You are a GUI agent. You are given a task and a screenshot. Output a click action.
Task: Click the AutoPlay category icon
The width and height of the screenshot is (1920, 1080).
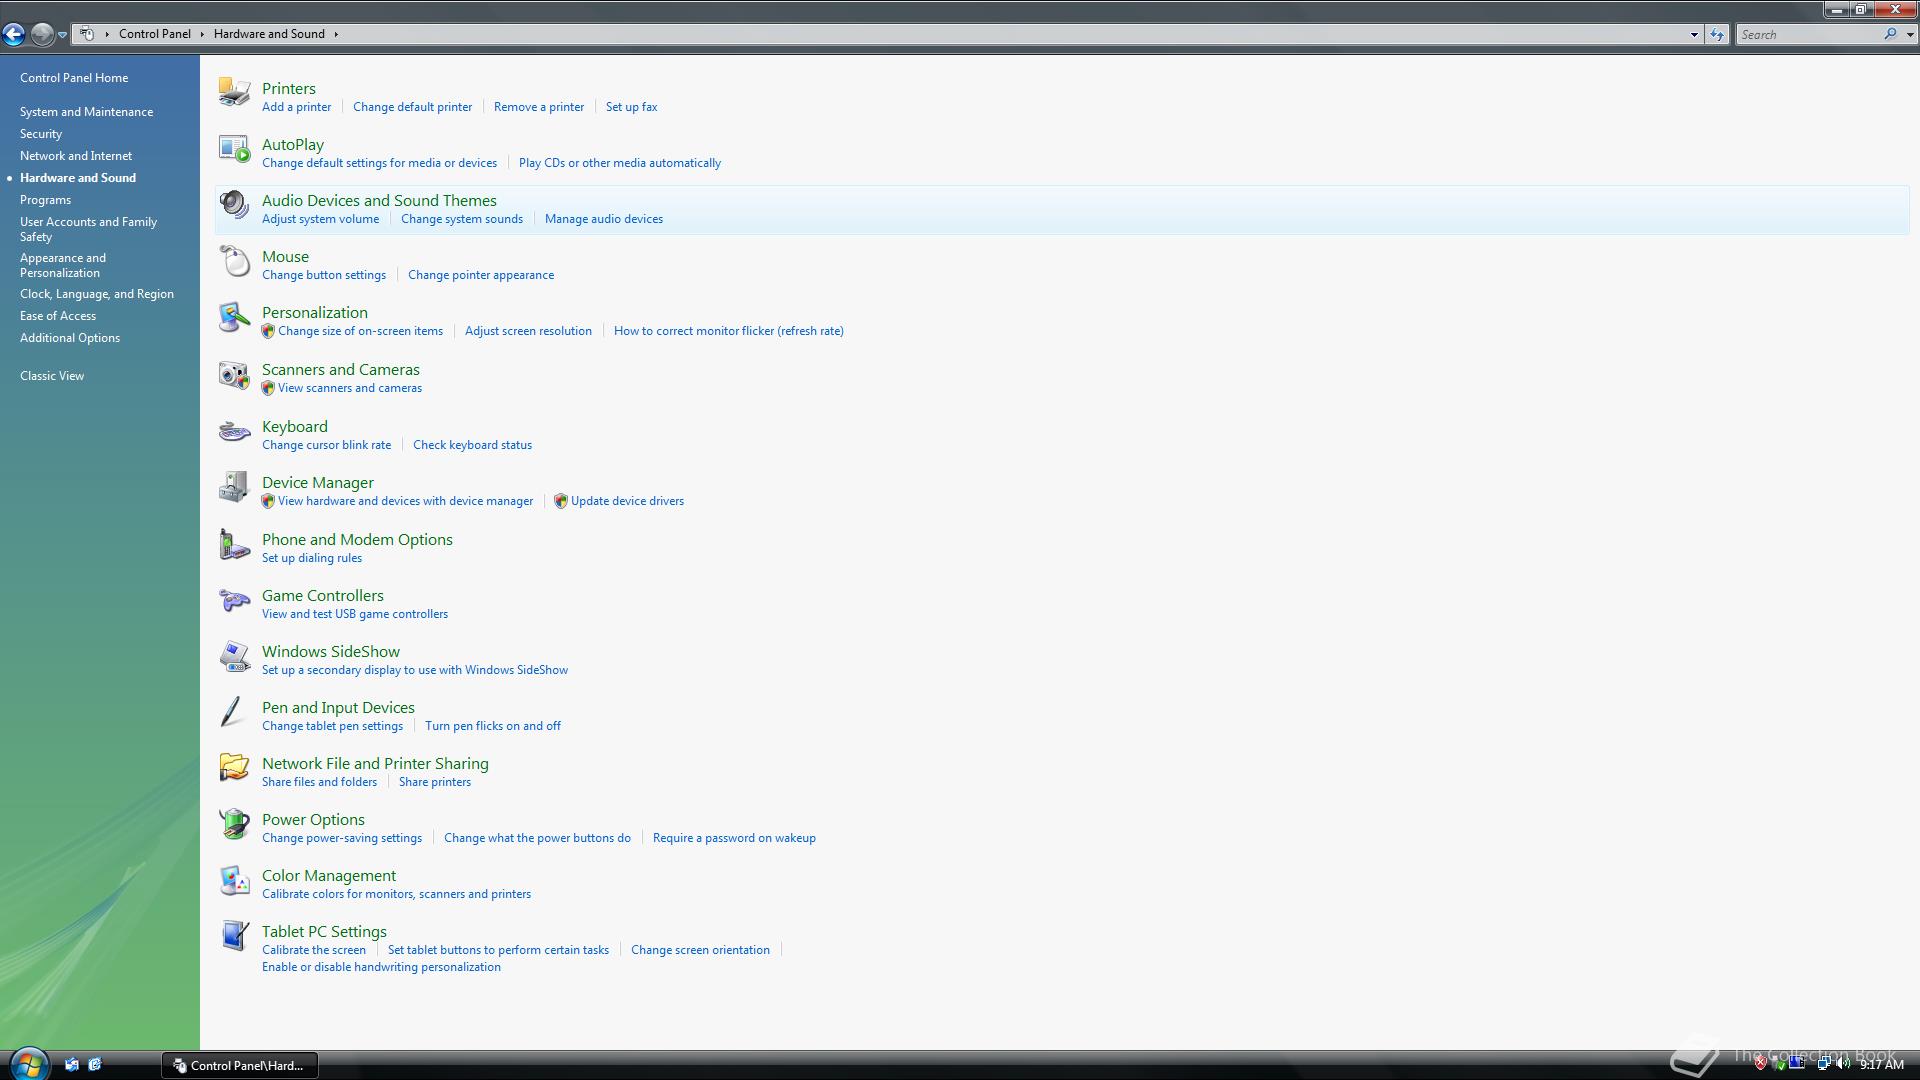point(234,148)
